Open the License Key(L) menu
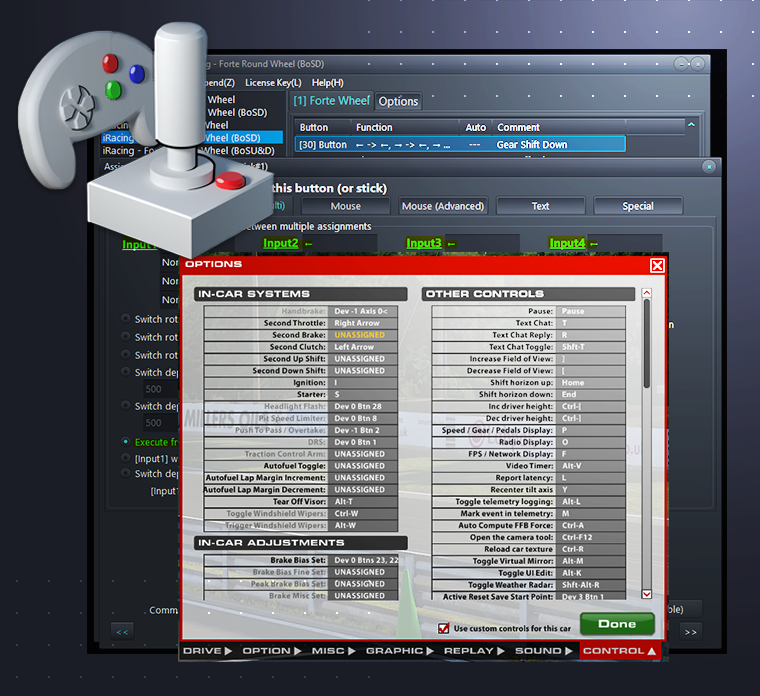760x696 pixels. pos(273,83)
